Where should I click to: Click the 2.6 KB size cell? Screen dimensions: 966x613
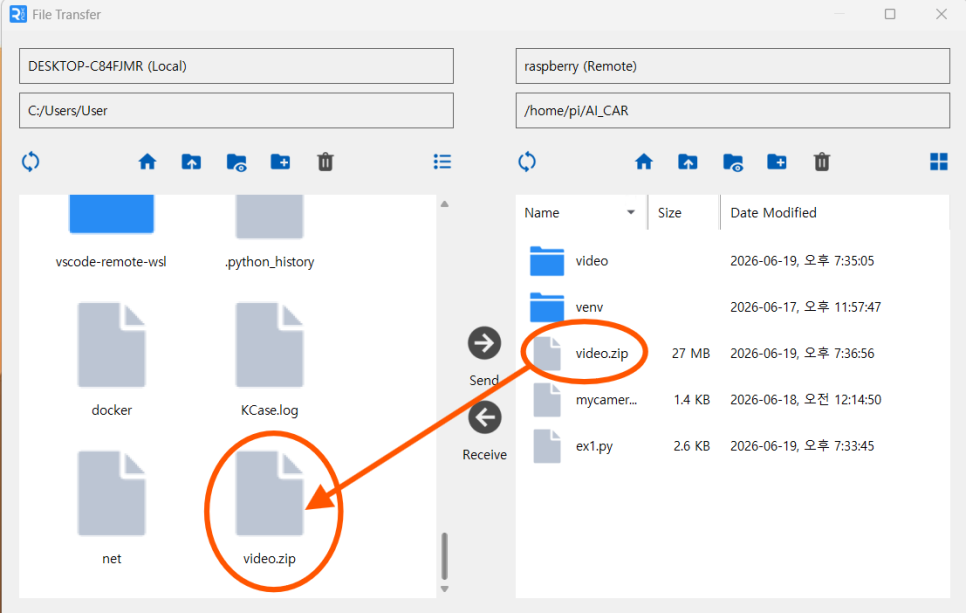pyautogui.click(x=692, y=446)
